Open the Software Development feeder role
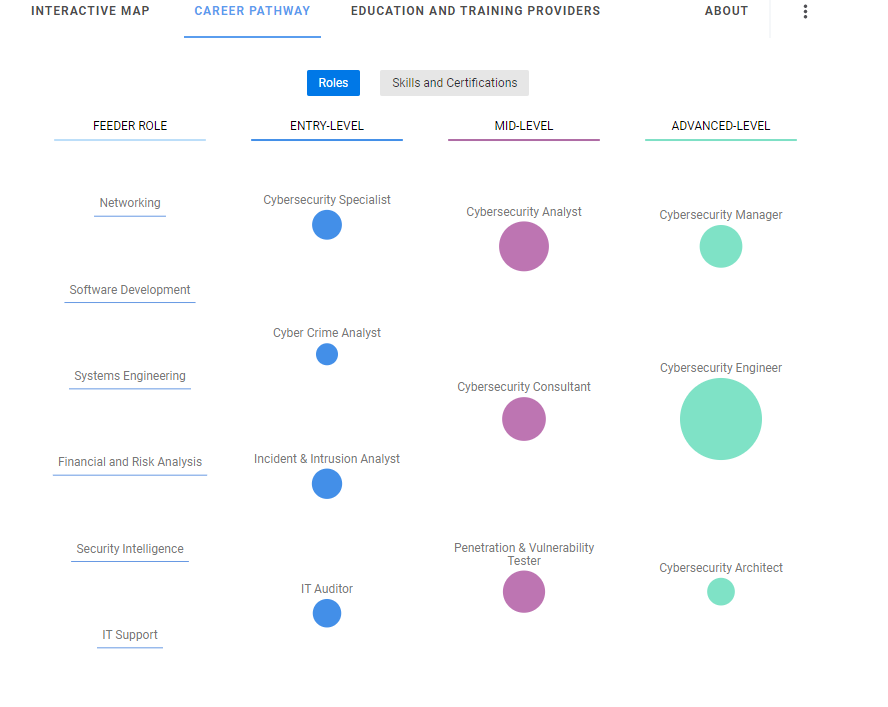 [x=130, y=290]
